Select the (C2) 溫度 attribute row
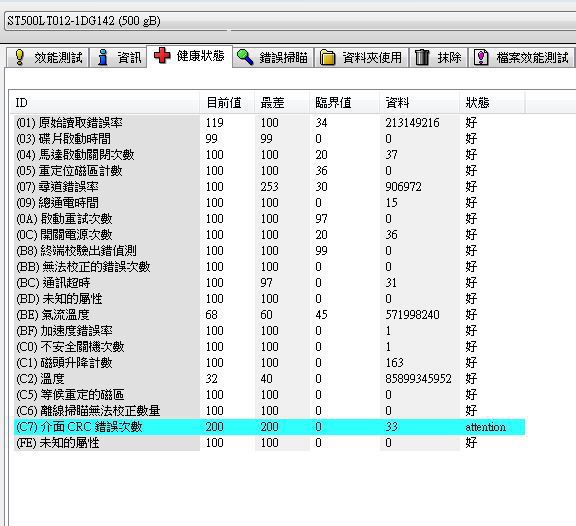576x526 pixels. click(269, 378)
